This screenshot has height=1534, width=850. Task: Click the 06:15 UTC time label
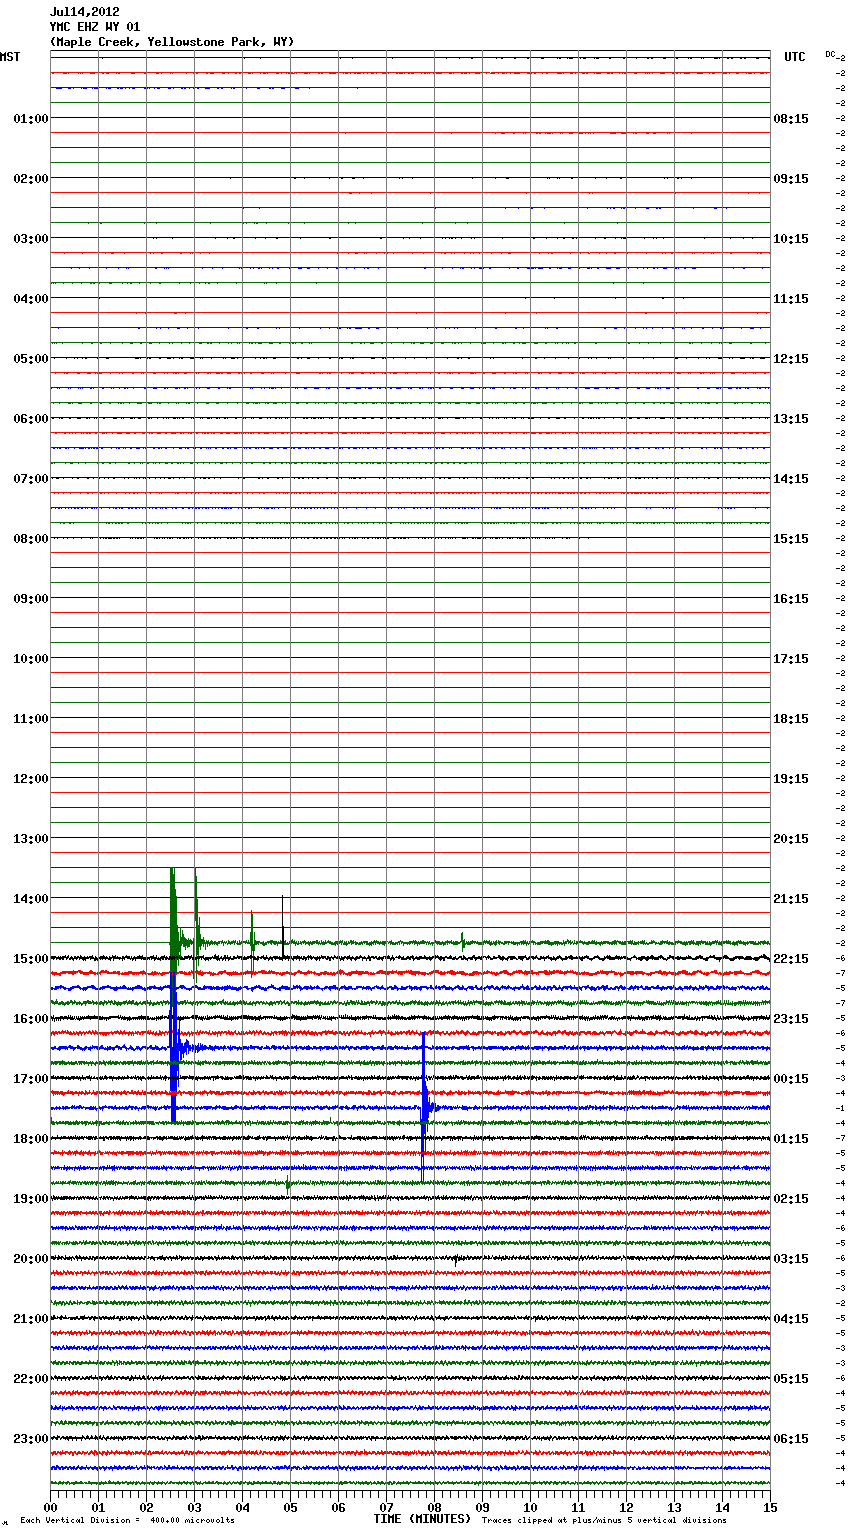(791, 1439)
